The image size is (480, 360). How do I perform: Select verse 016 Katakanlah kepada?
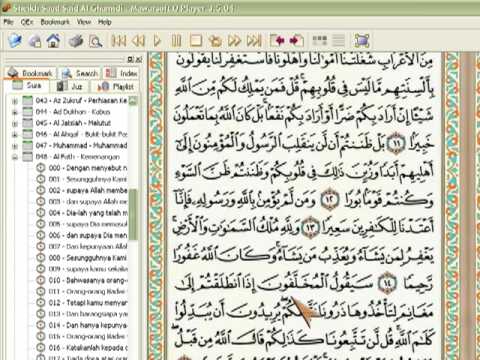88,348
